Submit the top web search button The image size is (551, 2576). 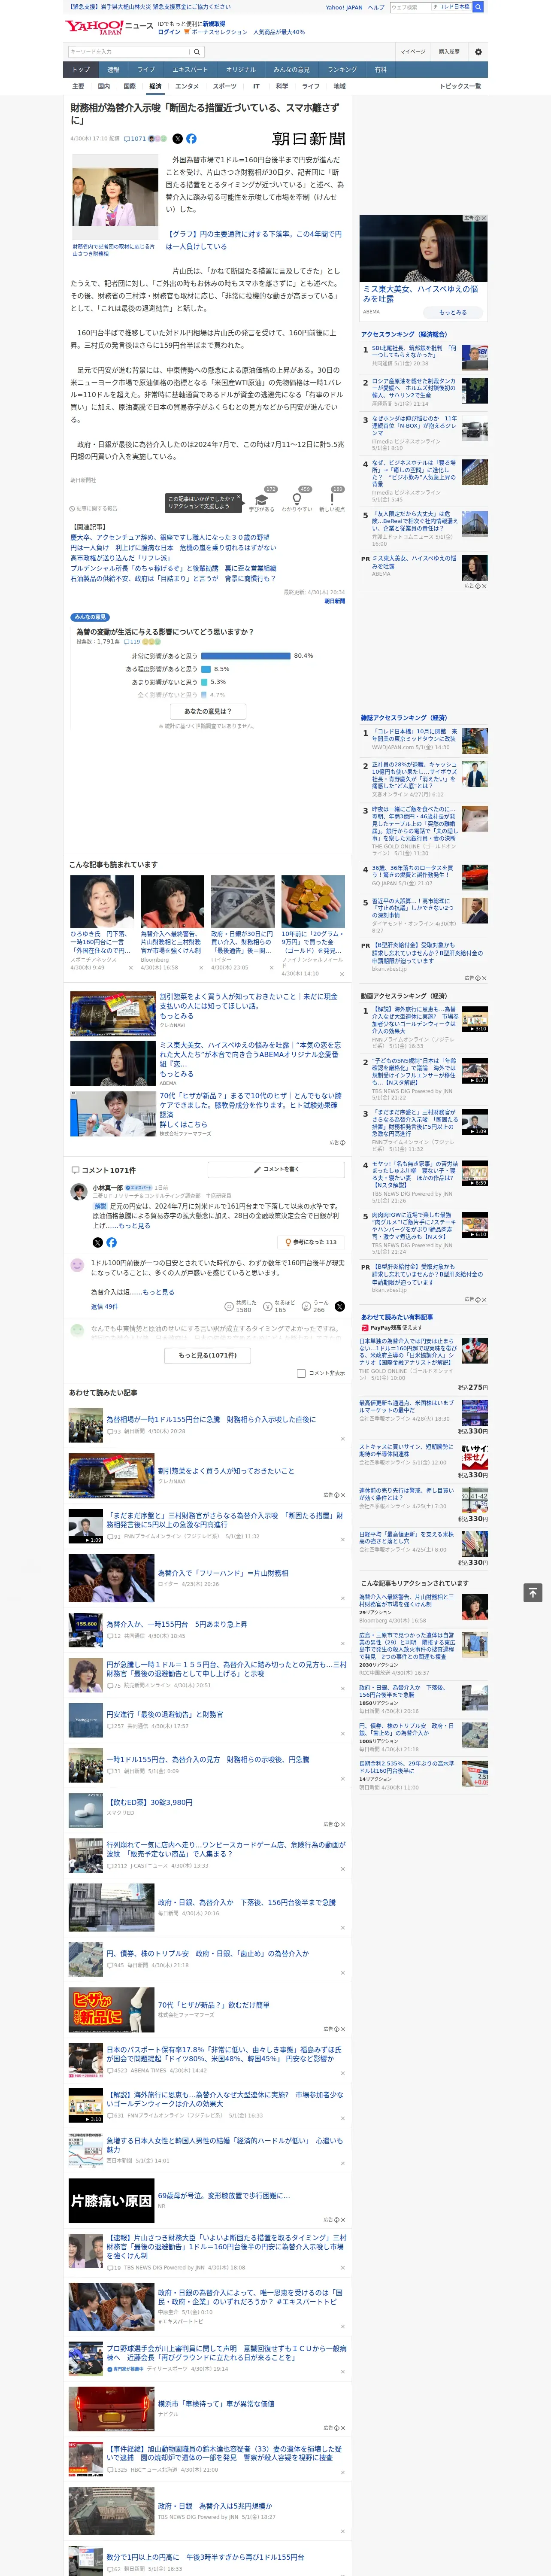pyautogui.click(x=478, y=7)
